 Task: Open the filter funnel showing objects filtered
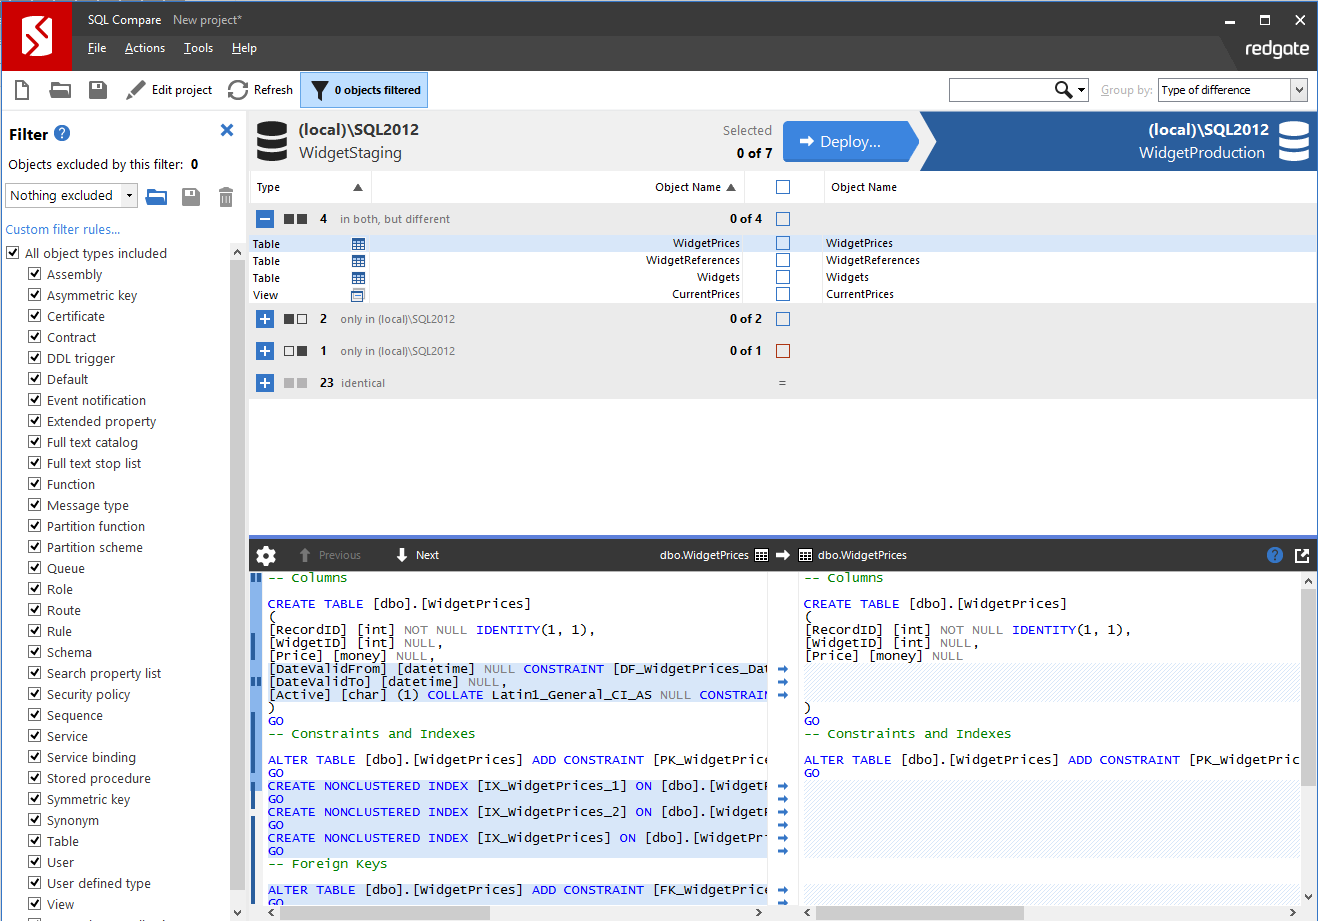(363, 89)
